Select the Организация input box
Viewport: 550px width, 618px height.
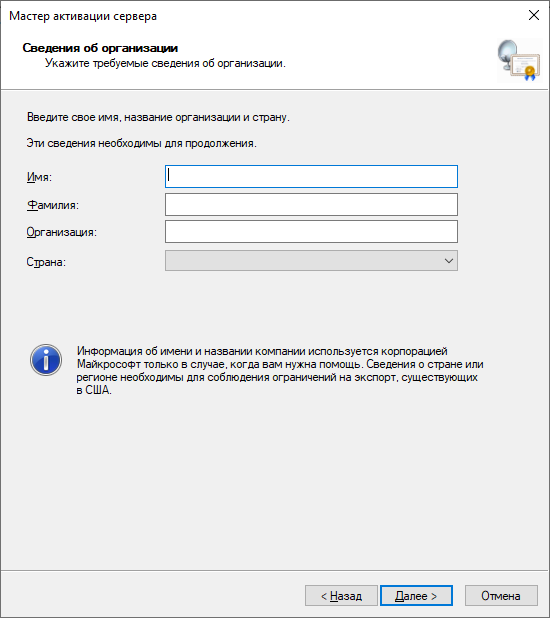point(311,231)
